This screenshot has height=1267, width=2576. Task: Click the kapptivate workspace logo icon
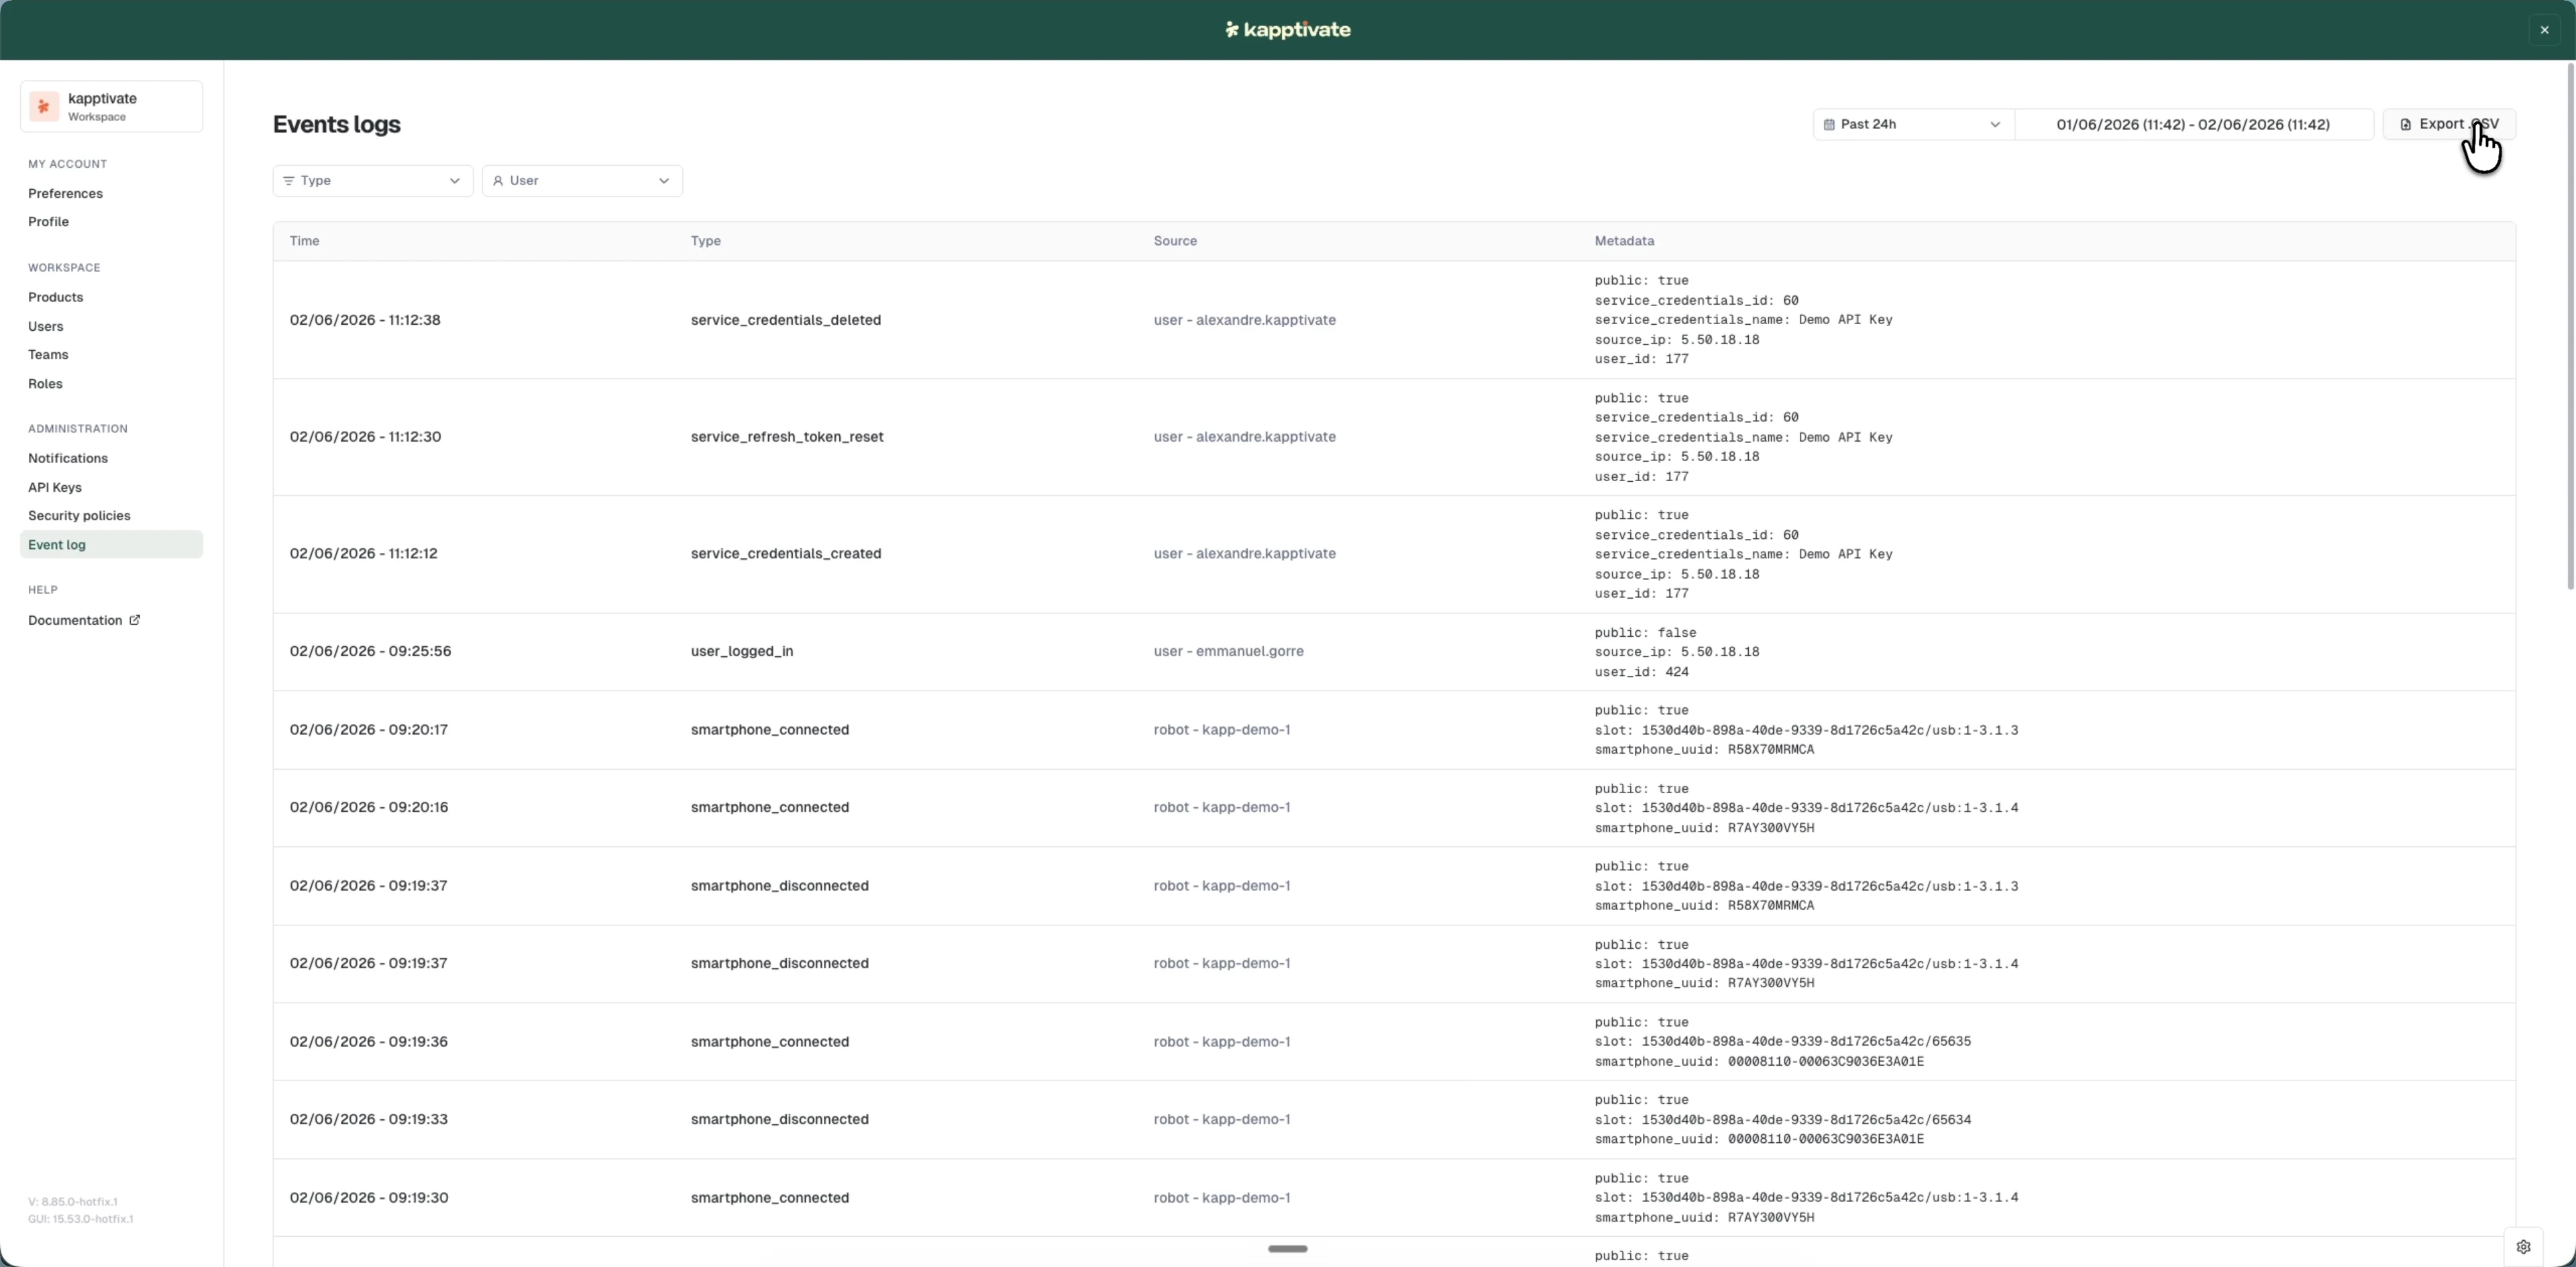(44, 106)
